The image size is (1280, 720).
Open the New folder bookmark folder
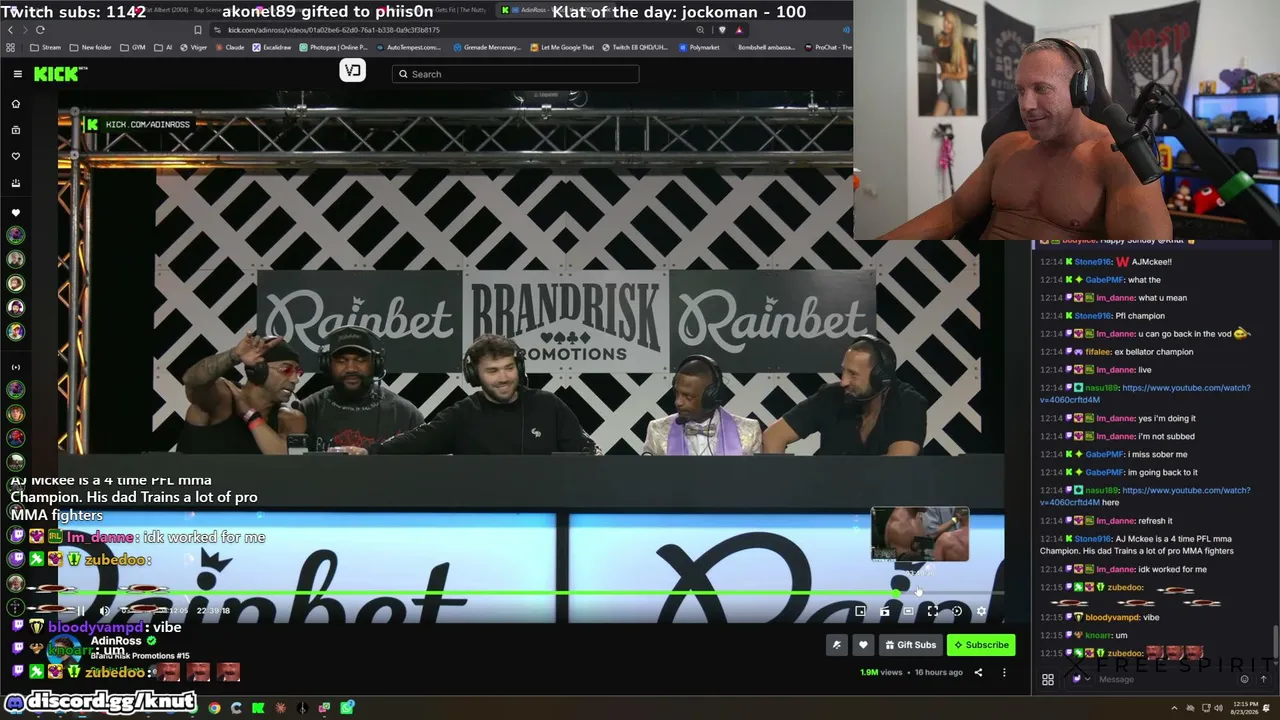[x=90, y=47]
